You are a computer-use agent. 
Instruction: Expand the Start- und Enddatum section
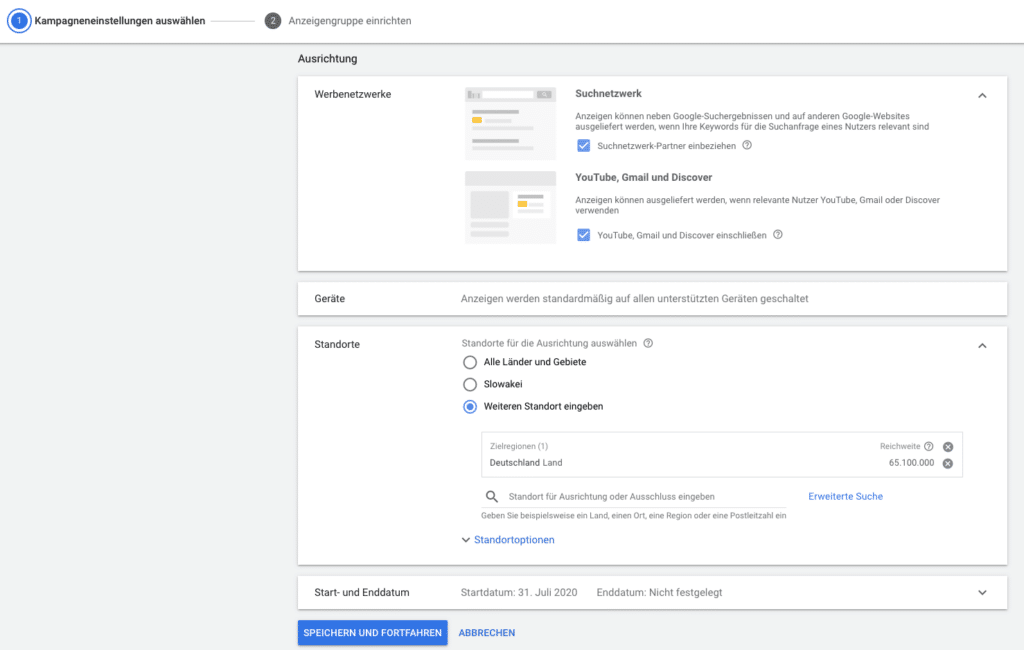click(x=982, y=593)
